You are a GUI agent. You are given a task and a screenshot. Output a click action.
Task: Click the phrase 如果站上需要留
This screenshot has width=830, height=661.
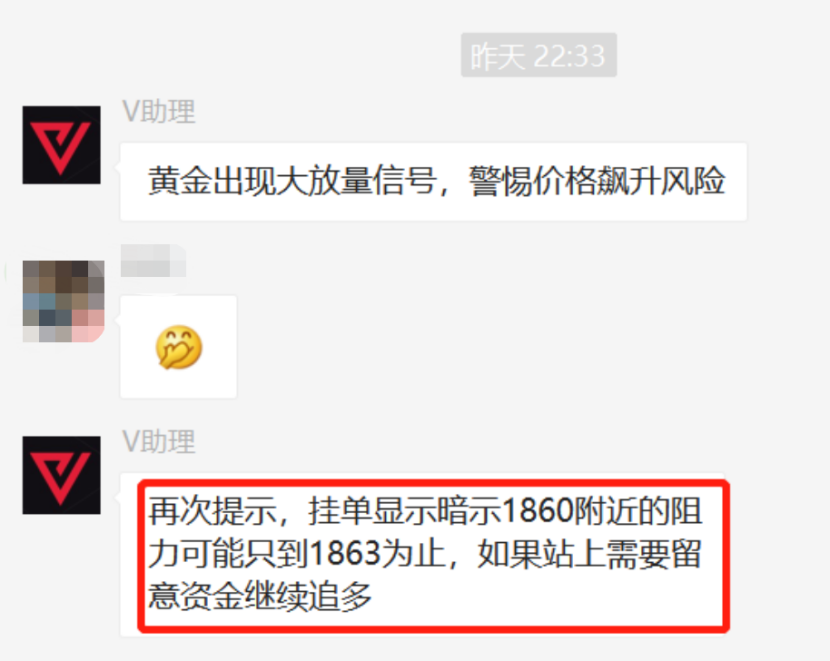[x=590, y=555]
